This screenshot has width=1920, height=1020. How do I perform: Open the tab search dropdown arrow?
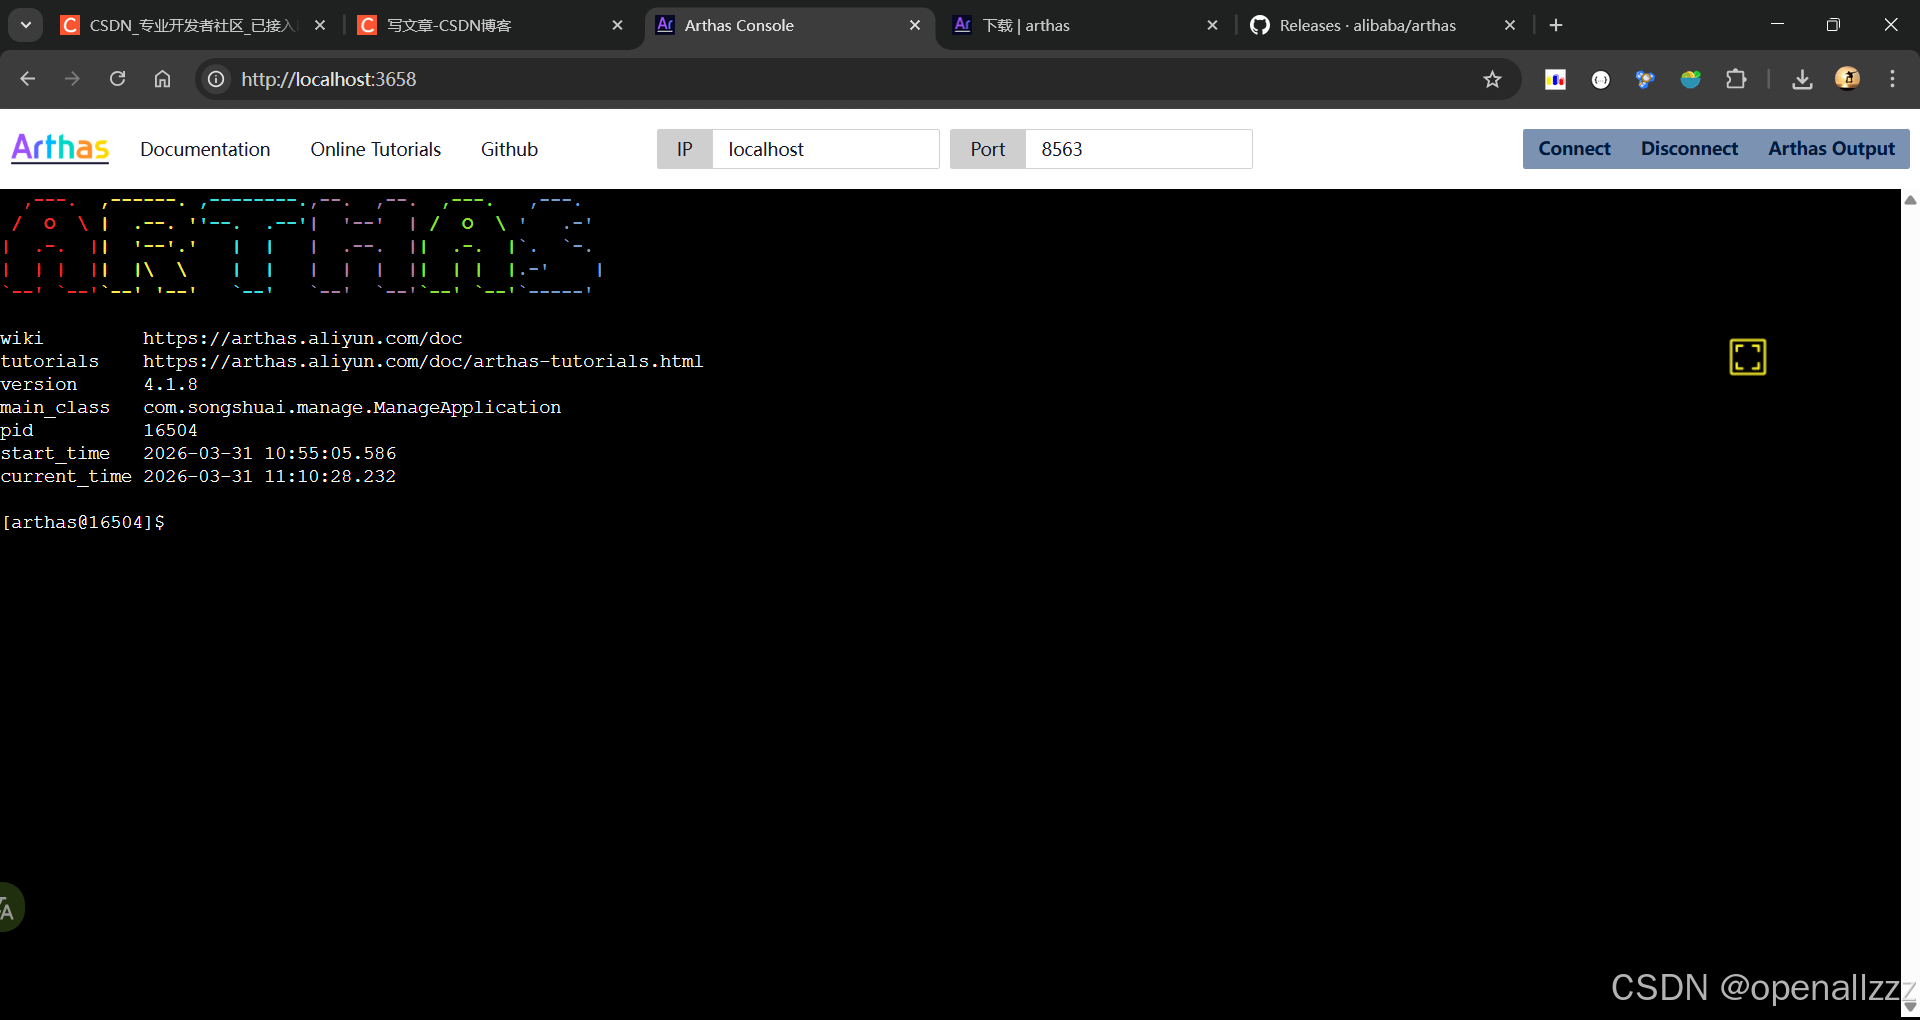tap(26, 25)
